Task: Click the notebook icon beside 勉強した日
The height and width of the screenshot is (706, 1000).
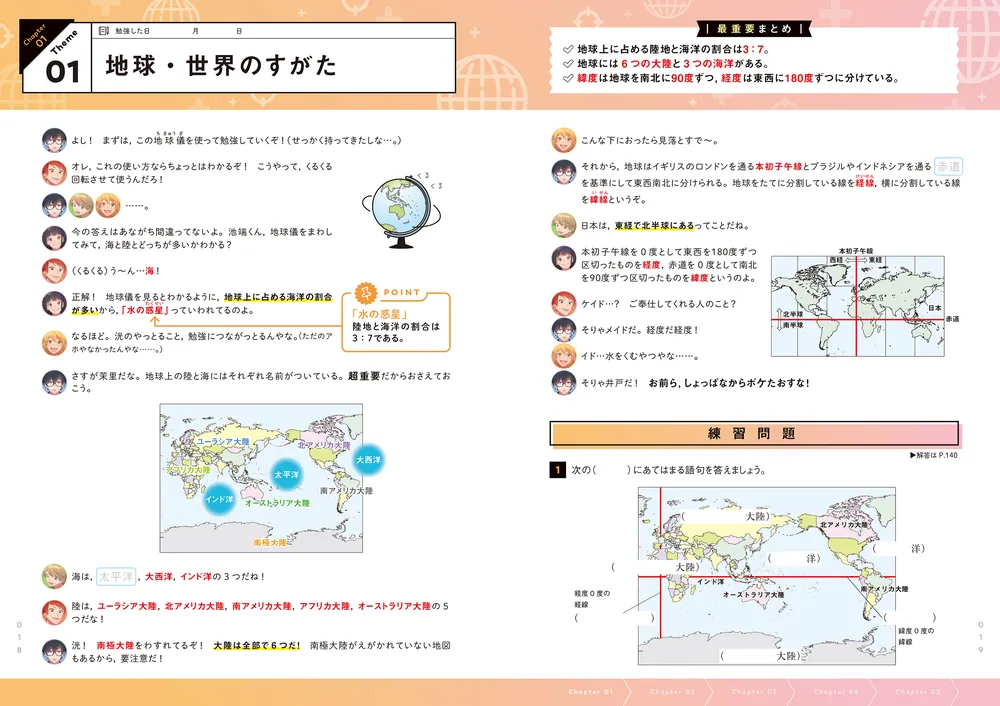Action: pos(104,32)
